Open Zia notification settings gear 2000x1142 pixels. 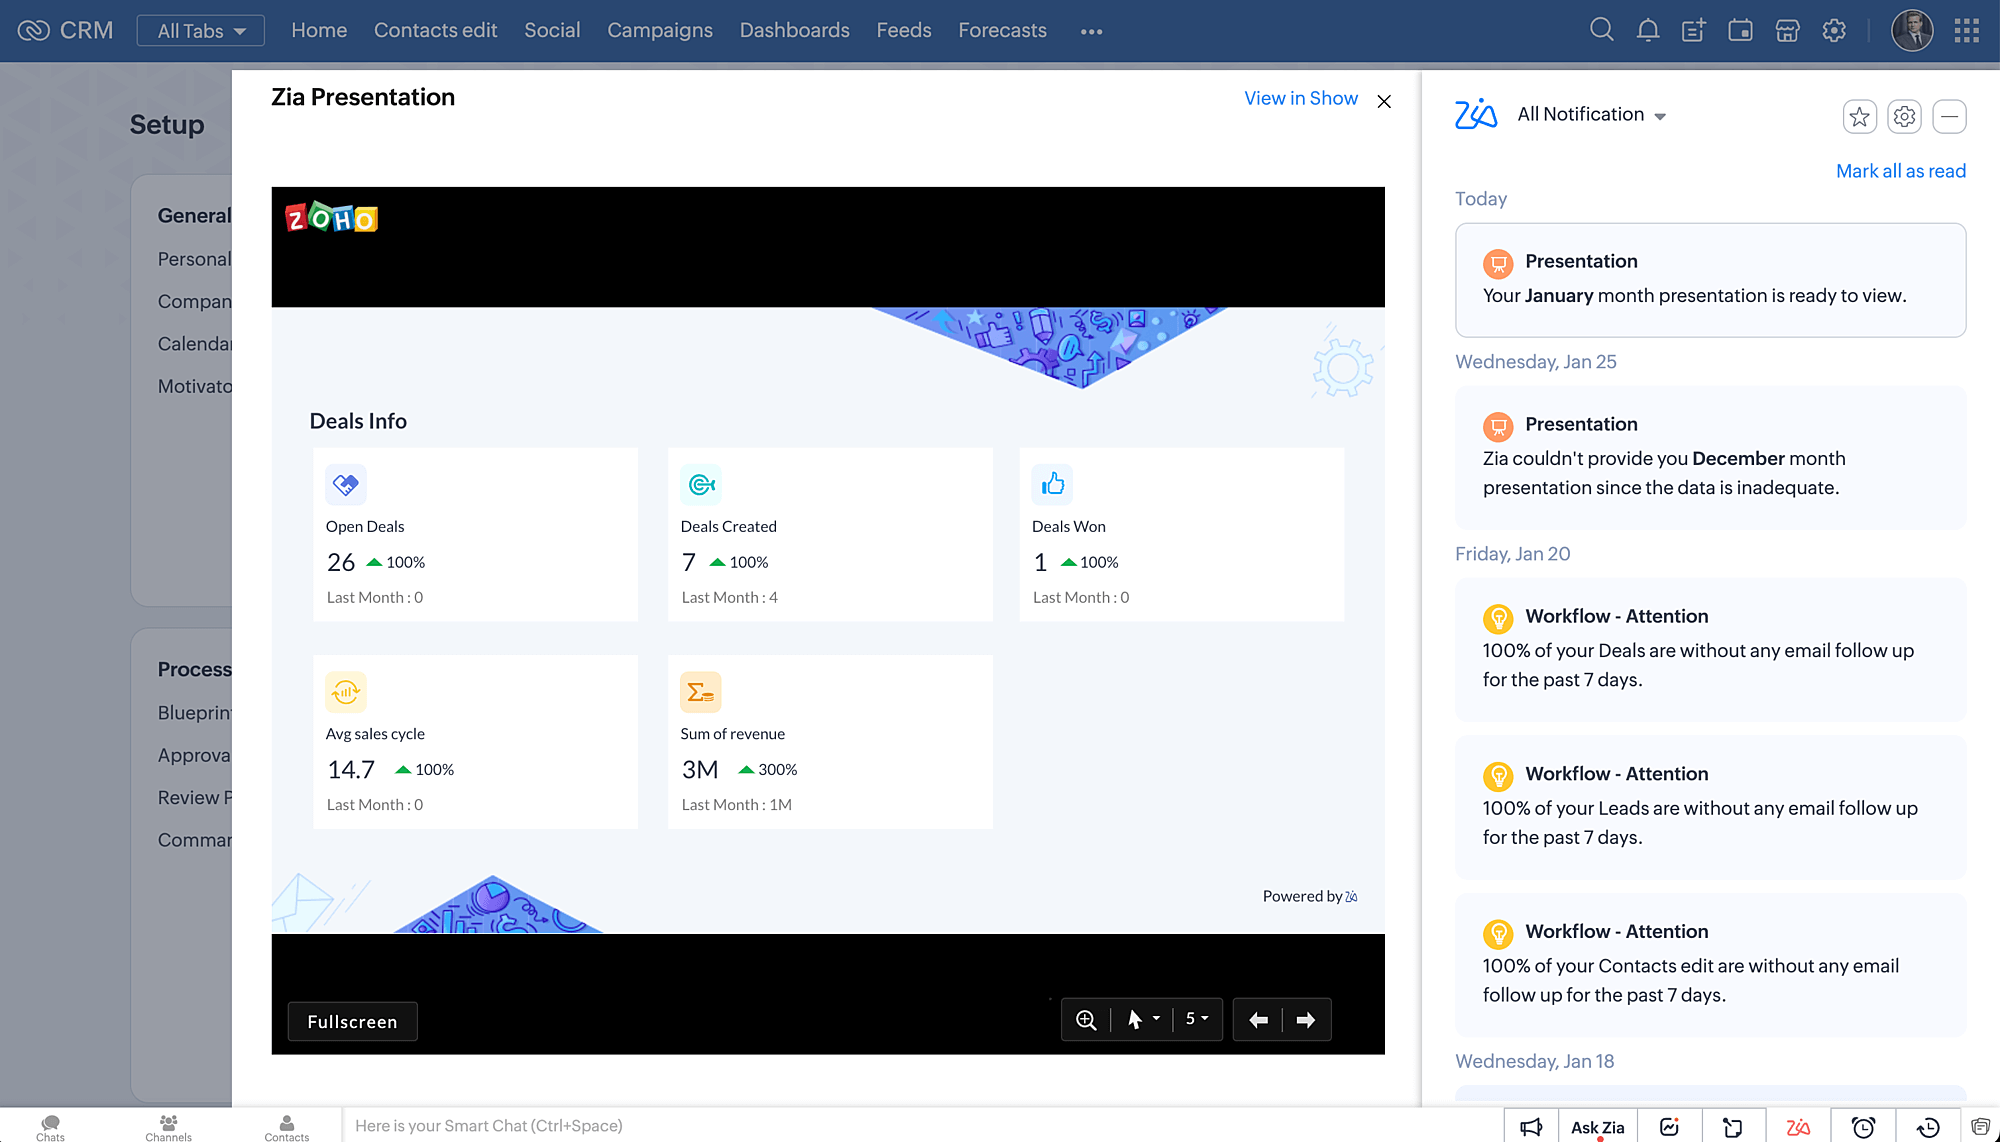pyautogui.click(x=1904, y=117)
